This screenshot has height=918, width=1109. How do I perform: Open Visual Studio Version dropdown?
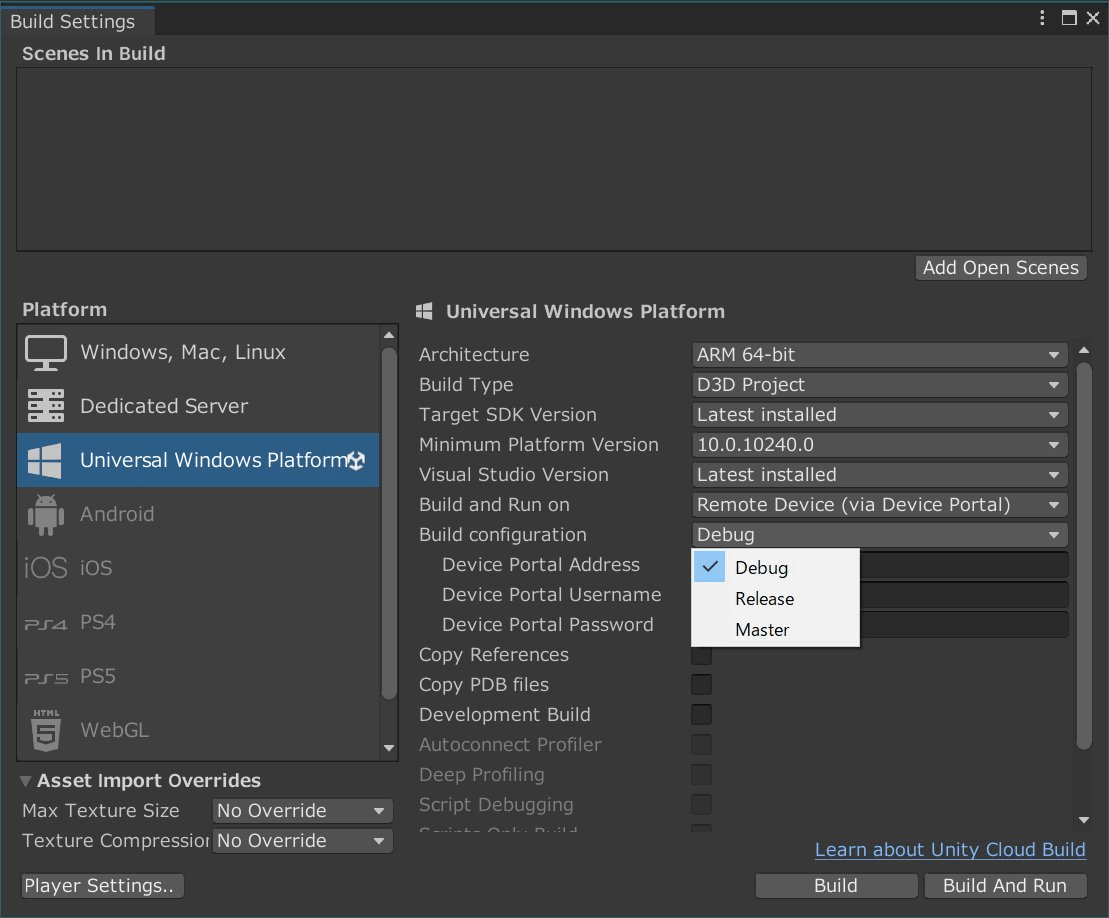click(880, 475)
